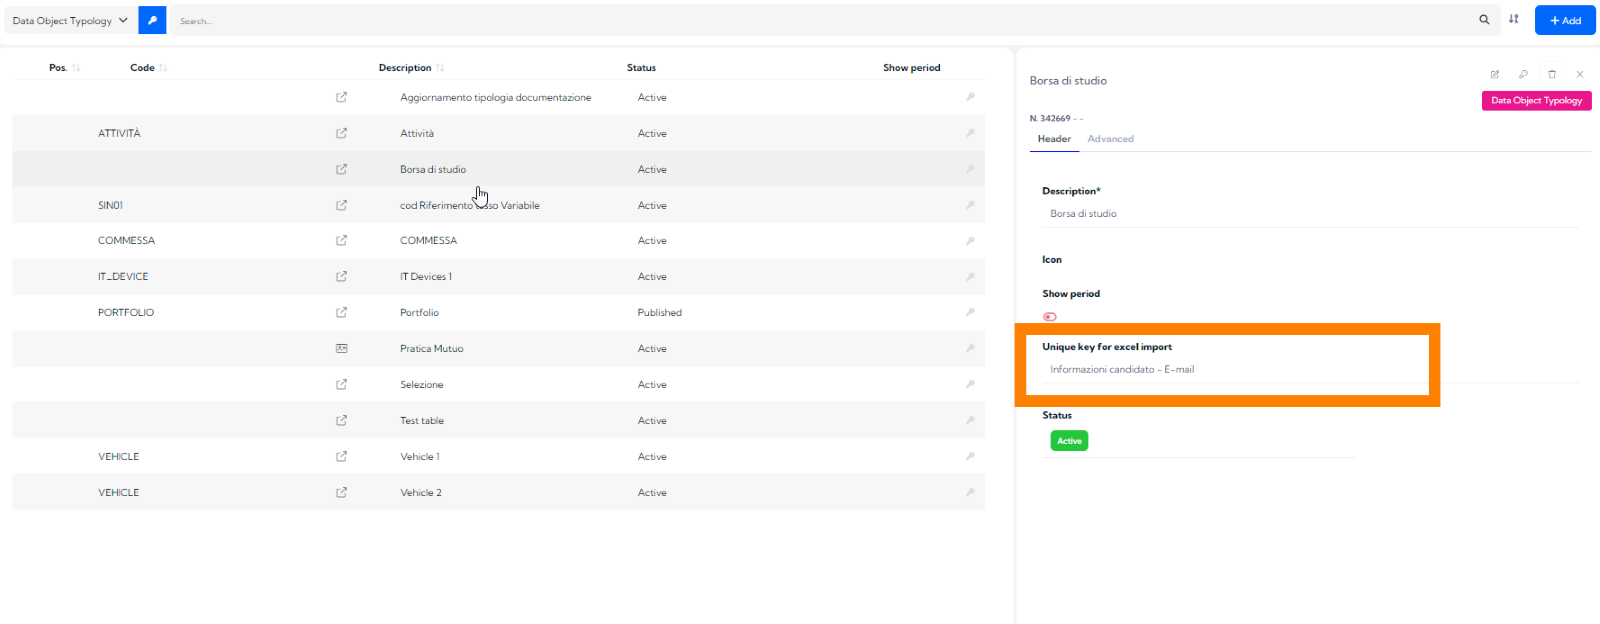Click the Published status of Portfolio
This screenshot has height=624, width=1600.
coord(660,312)
